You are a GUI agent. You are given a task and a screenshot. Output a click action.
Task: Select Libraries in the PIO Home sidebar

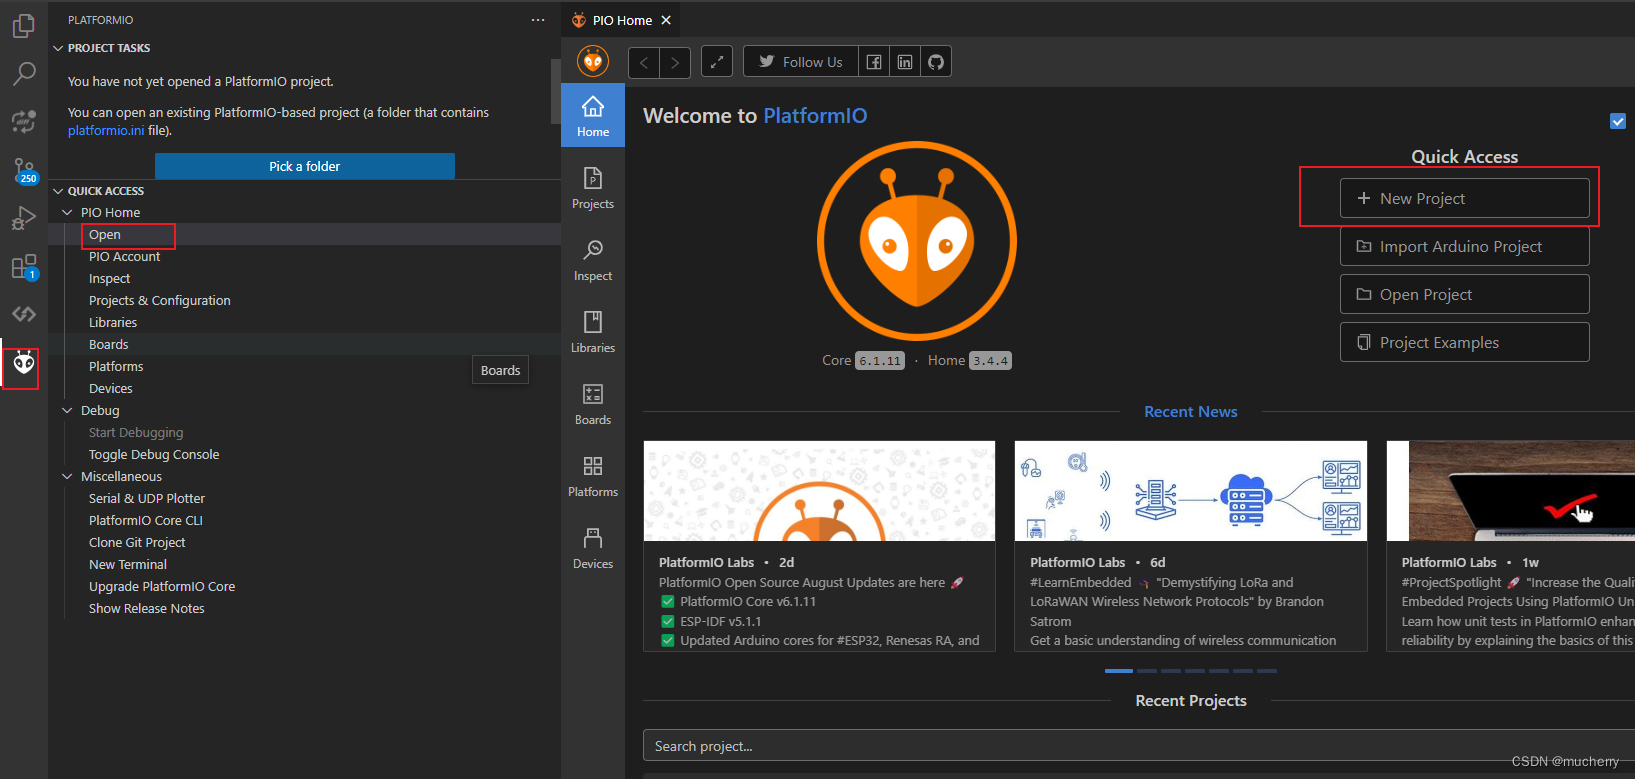(593, 332)
